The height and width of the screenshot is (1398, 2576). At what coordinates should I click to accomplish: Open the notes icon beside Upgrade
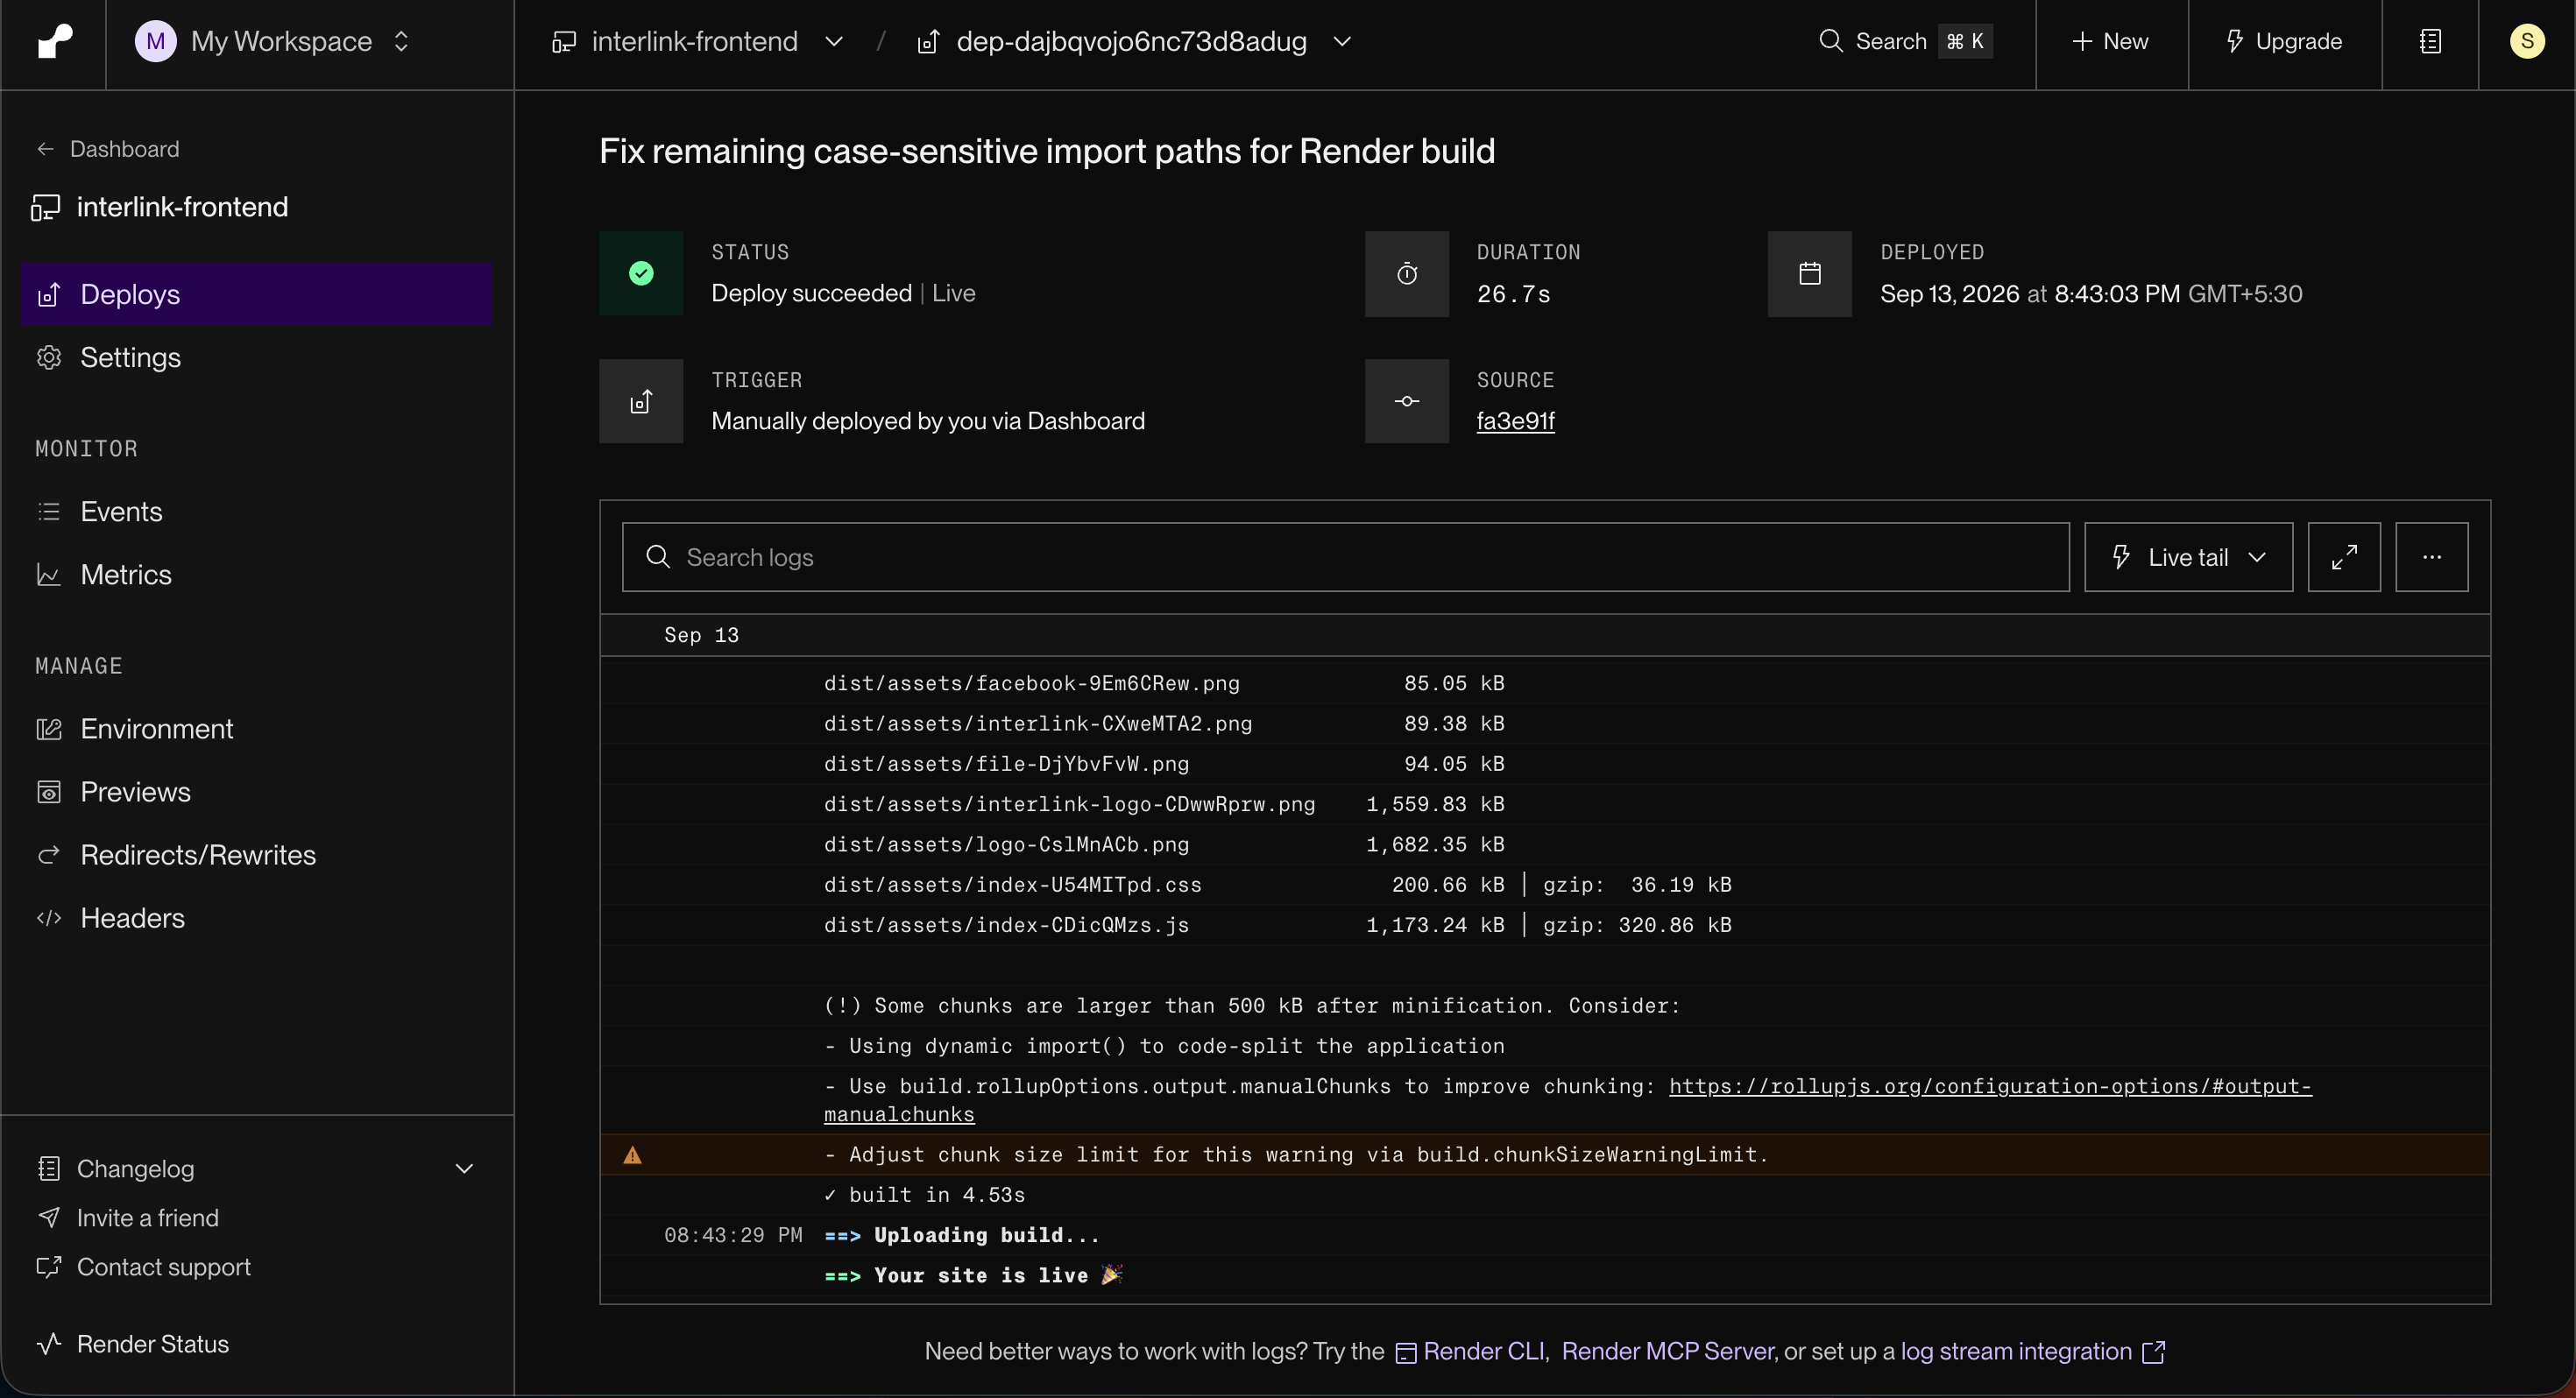(x=2430, y=41)
